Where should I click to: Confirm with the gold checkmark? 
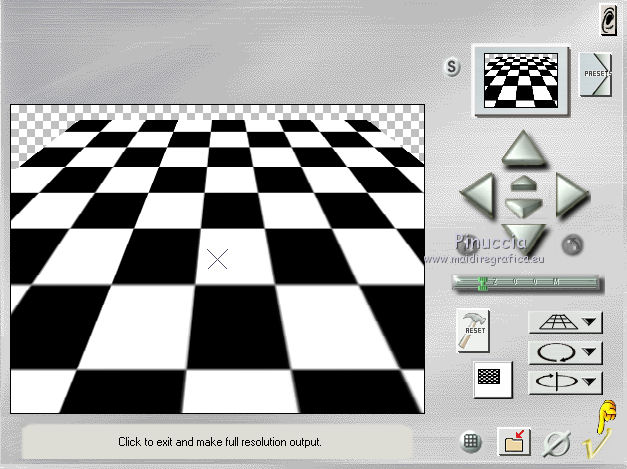click(x=596, y=443)
